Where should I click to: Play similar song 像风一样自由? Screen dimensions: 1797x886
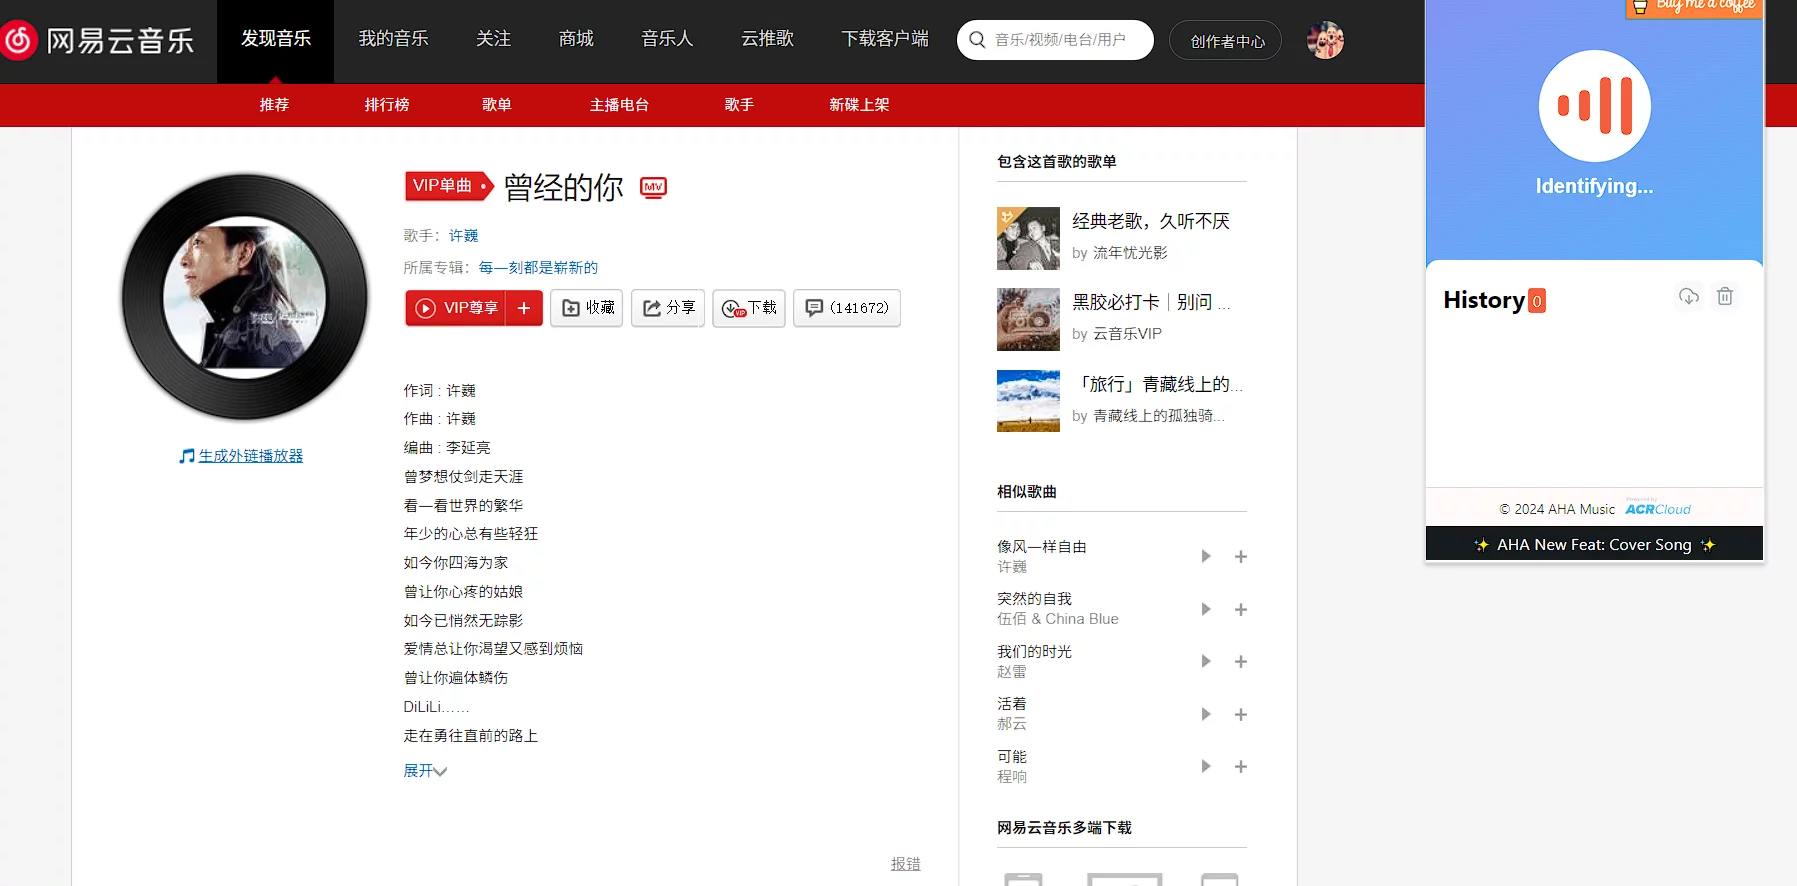point(1206,556)
